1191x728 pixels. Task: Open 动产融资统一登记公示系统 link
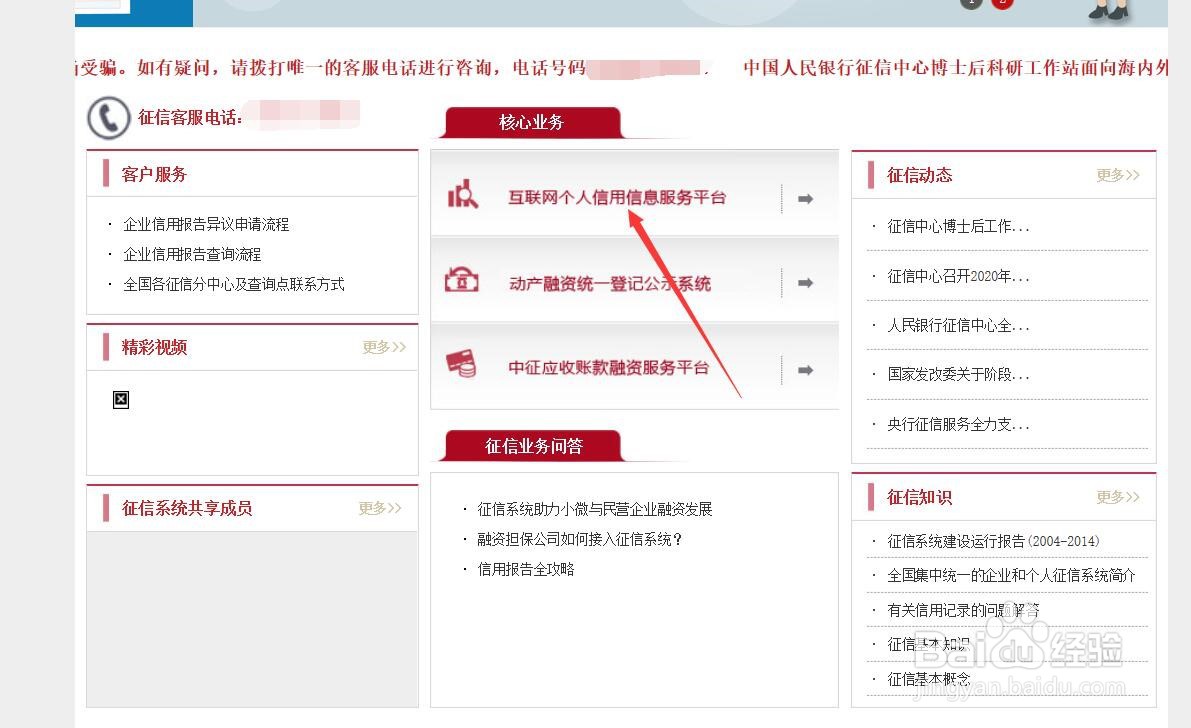610,283
